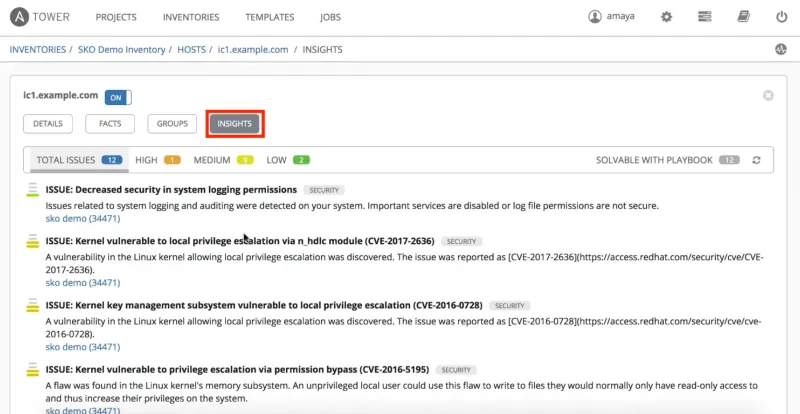Screen dimensions: 800x414
Task: Click issue title Kernel key management subsystem
Action: tap(264, 305)
